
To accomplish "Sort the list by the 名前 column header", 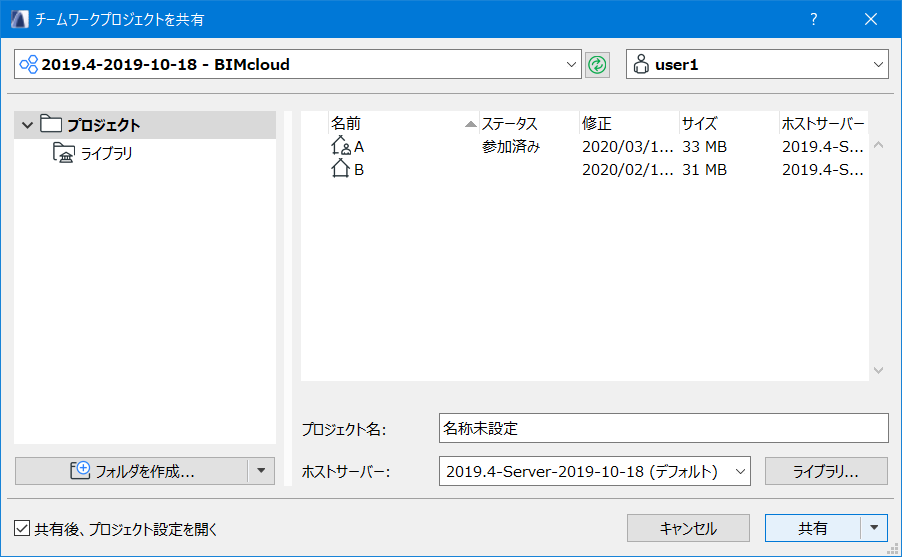I will pos(404,123).
